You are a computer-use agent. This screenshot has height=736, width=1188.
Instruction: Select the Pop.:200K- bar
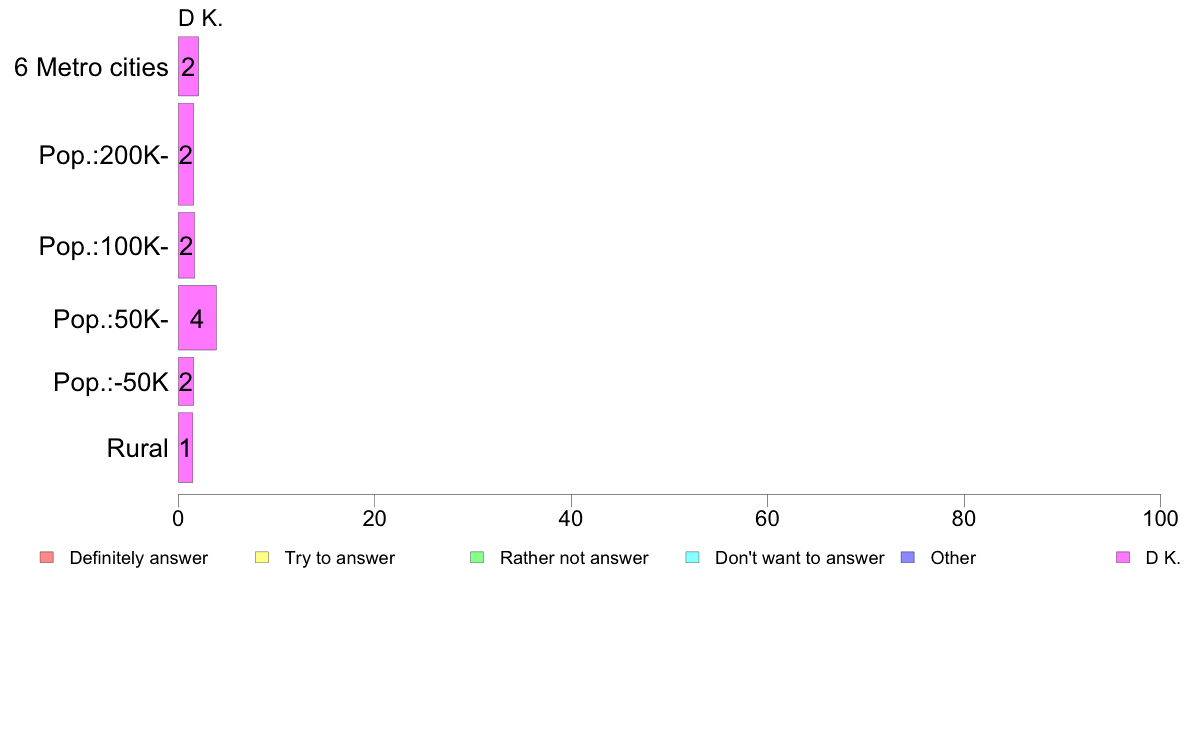point(186,154)
